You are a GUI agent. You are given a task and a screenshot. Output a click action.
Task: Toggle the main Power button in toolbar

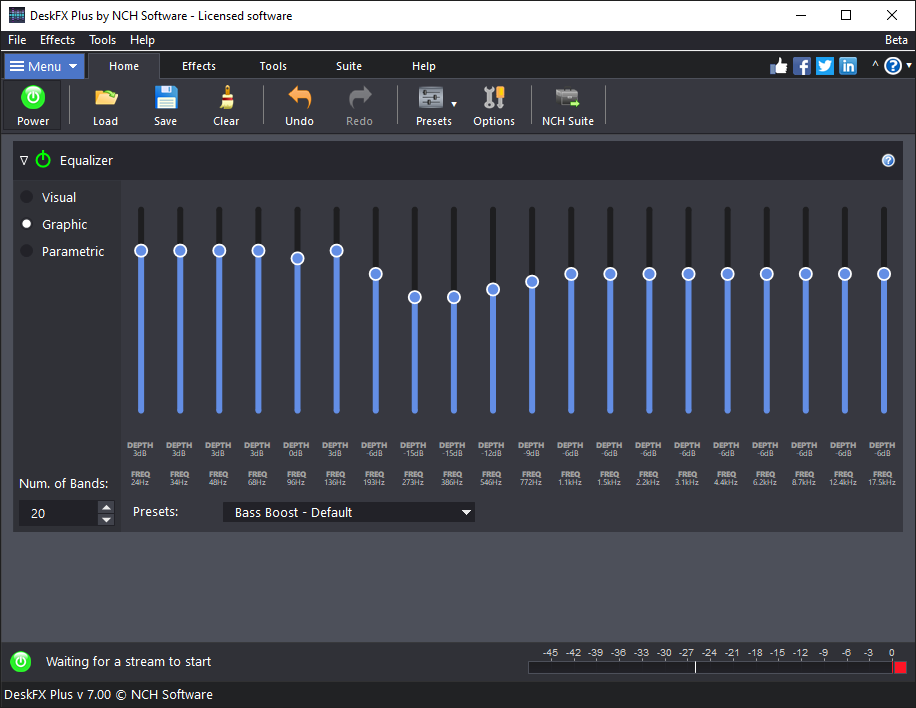[x=33, y=106]
